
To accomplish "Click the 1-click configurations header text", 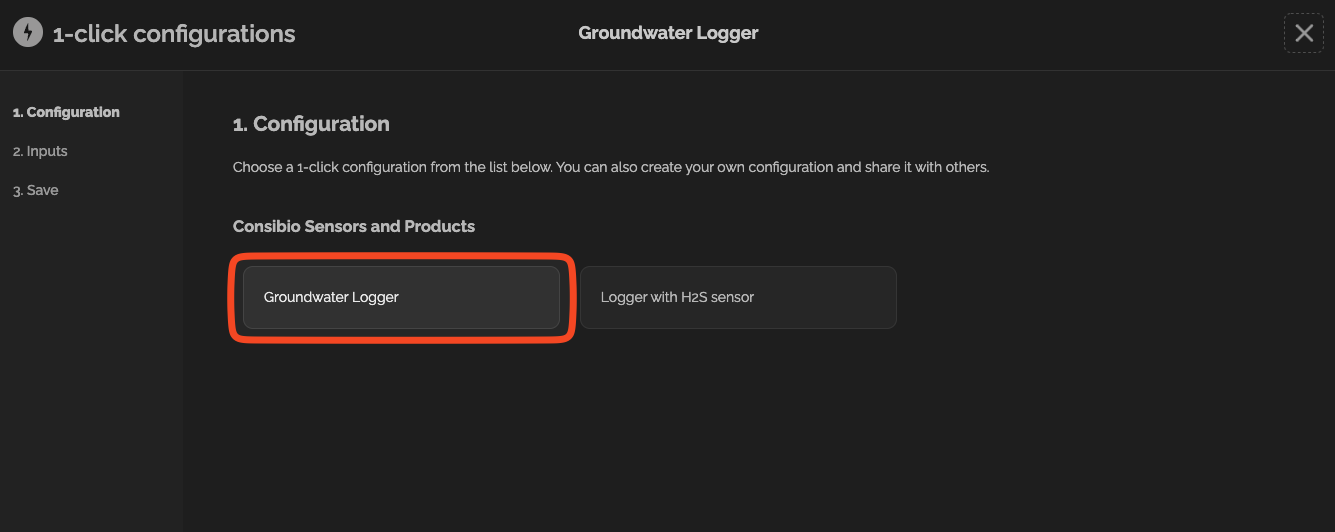I will pos(174,34).
